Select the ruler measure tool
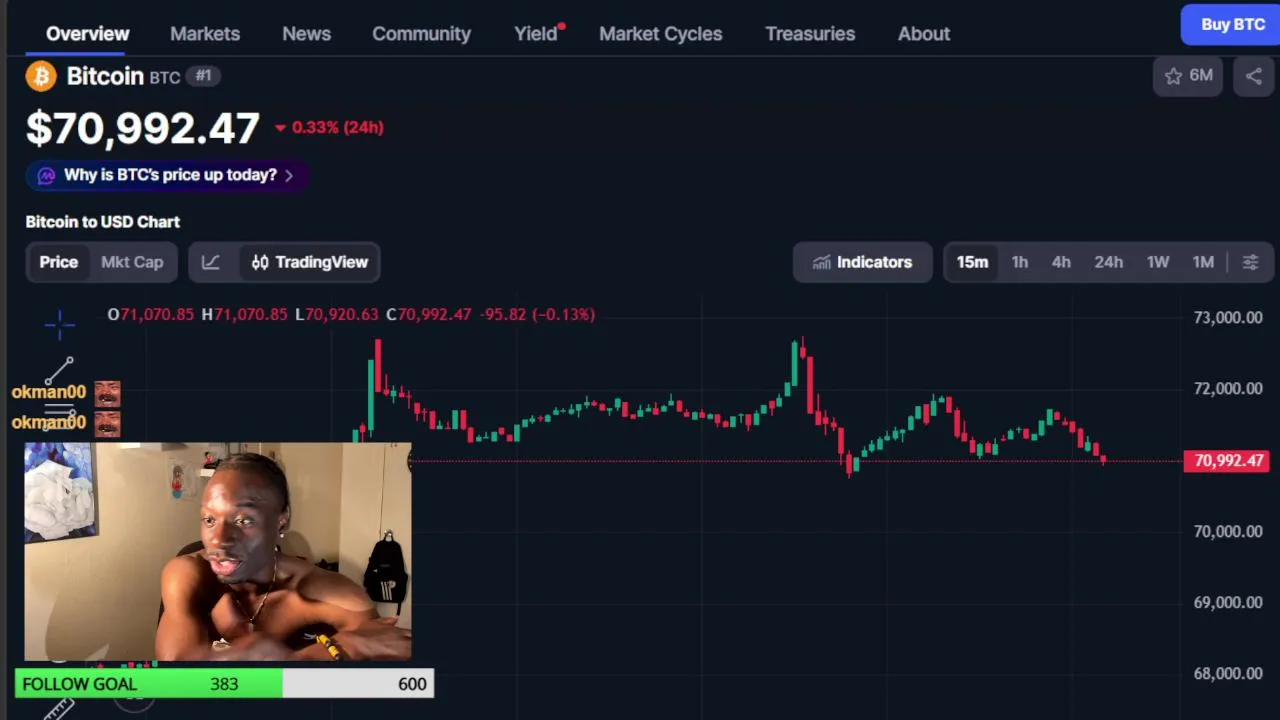Screen dimensions: 1280x720 [x=59, y=707]
